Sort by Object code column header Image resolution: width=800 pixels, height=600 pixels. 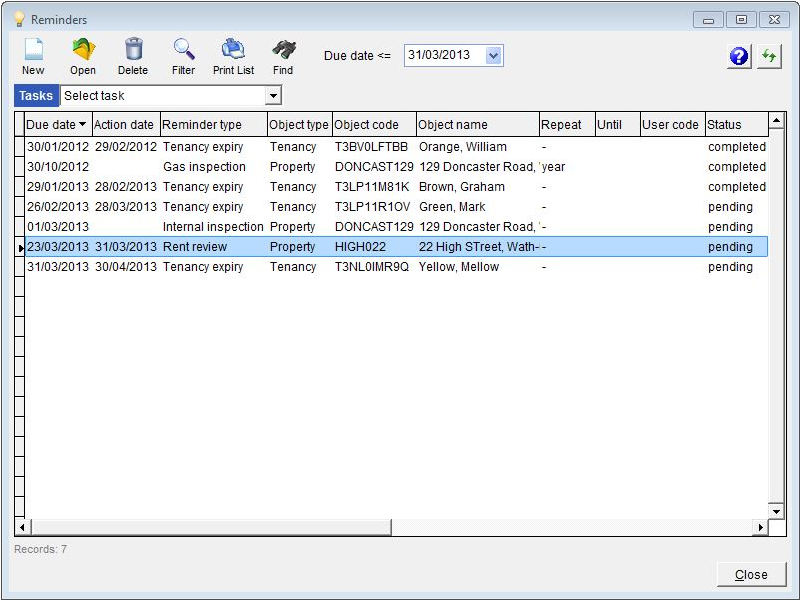pos(374,124)
